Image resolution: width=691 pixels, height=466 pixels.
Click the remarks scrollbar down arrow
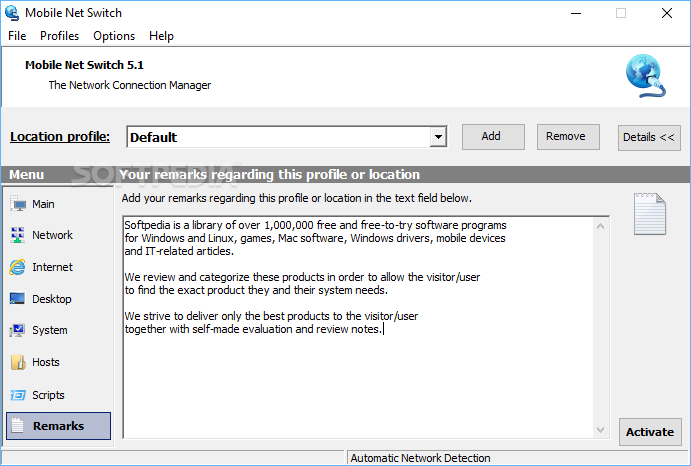point(600,429)
